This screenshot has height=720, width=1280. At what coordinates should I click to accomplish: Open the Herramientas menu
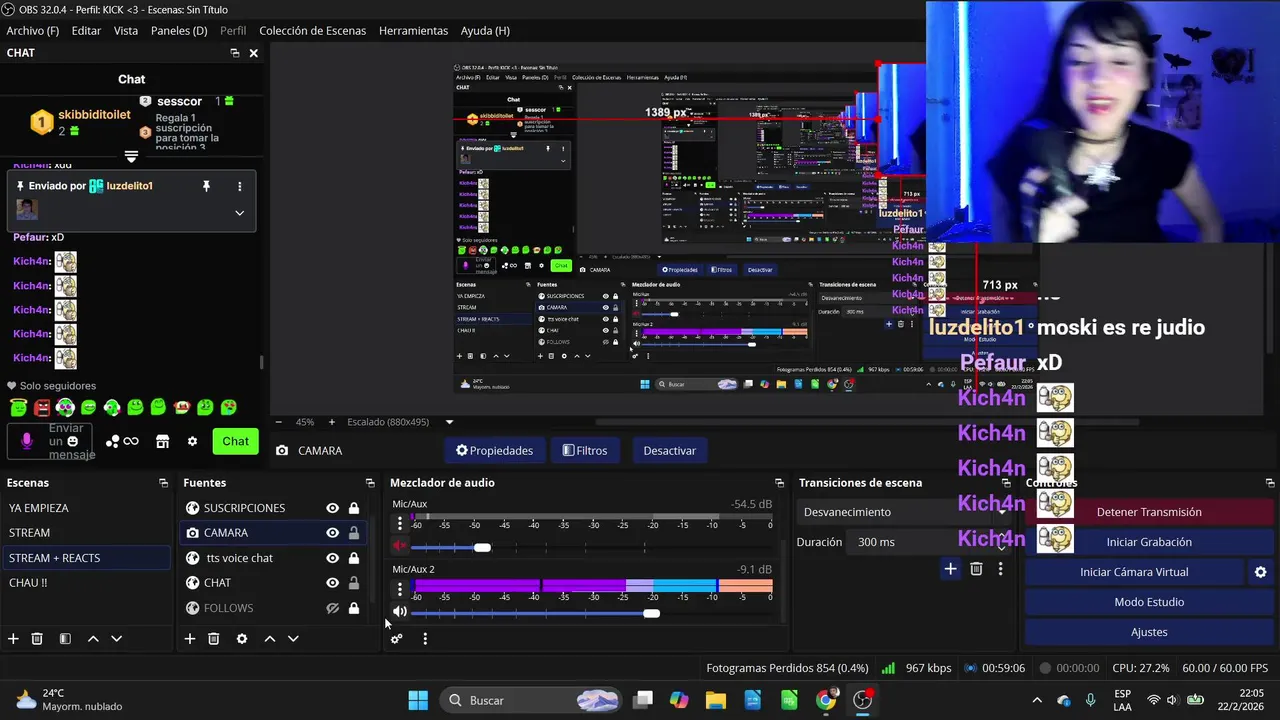(x=413, y=31)
